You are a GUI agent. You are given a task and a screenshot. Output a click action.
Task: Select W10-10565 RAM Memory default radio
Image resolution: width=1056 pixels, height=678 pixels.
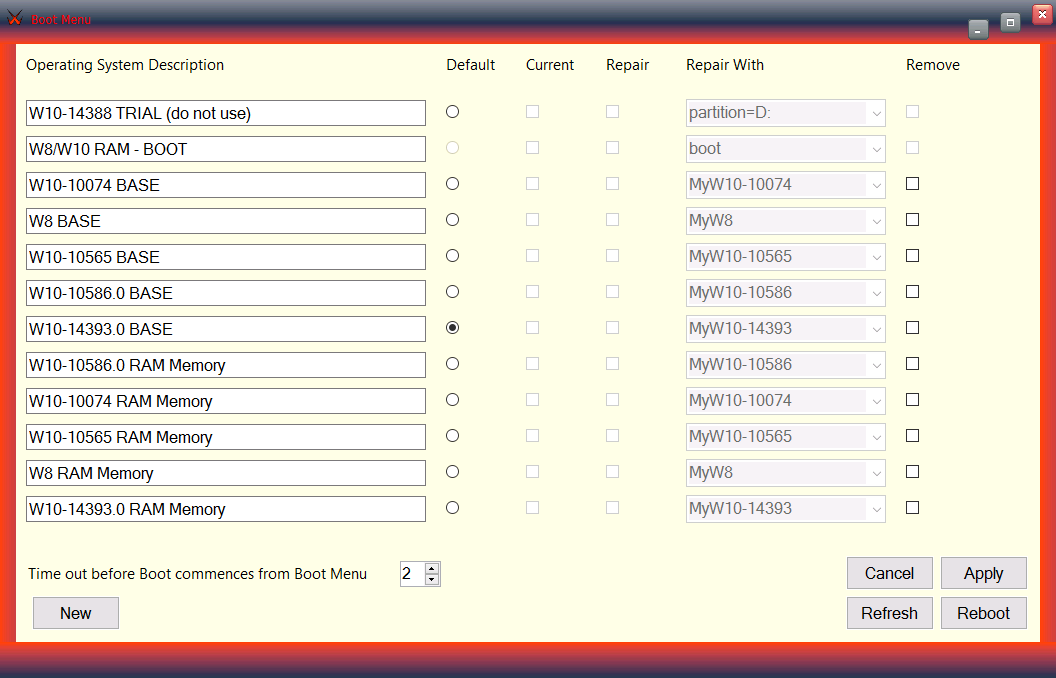click(453, 436)
